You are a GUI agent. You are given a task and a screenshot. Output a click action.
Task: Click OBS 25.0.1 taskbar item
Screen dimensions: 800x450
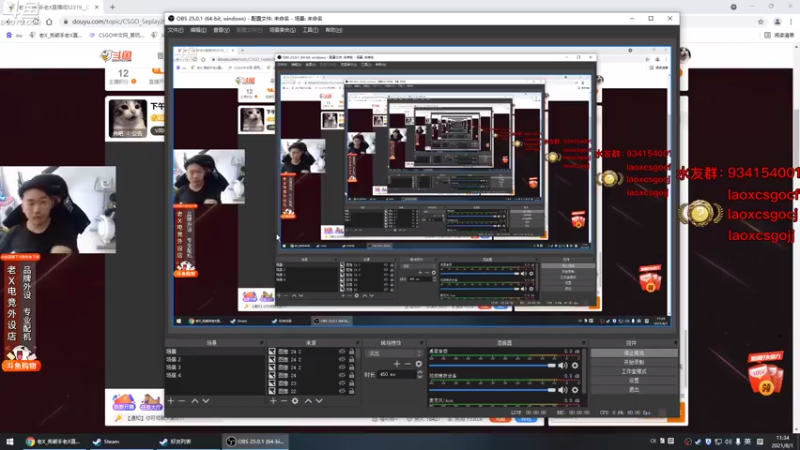point(255,441)
